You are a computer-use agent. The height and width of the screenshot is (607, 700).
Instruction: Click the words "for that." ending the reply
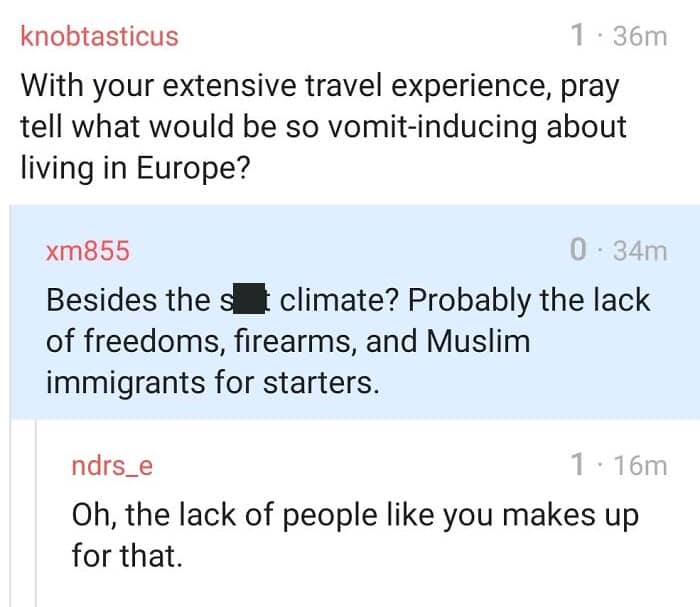pyautogui.click(x=127, y=556)
